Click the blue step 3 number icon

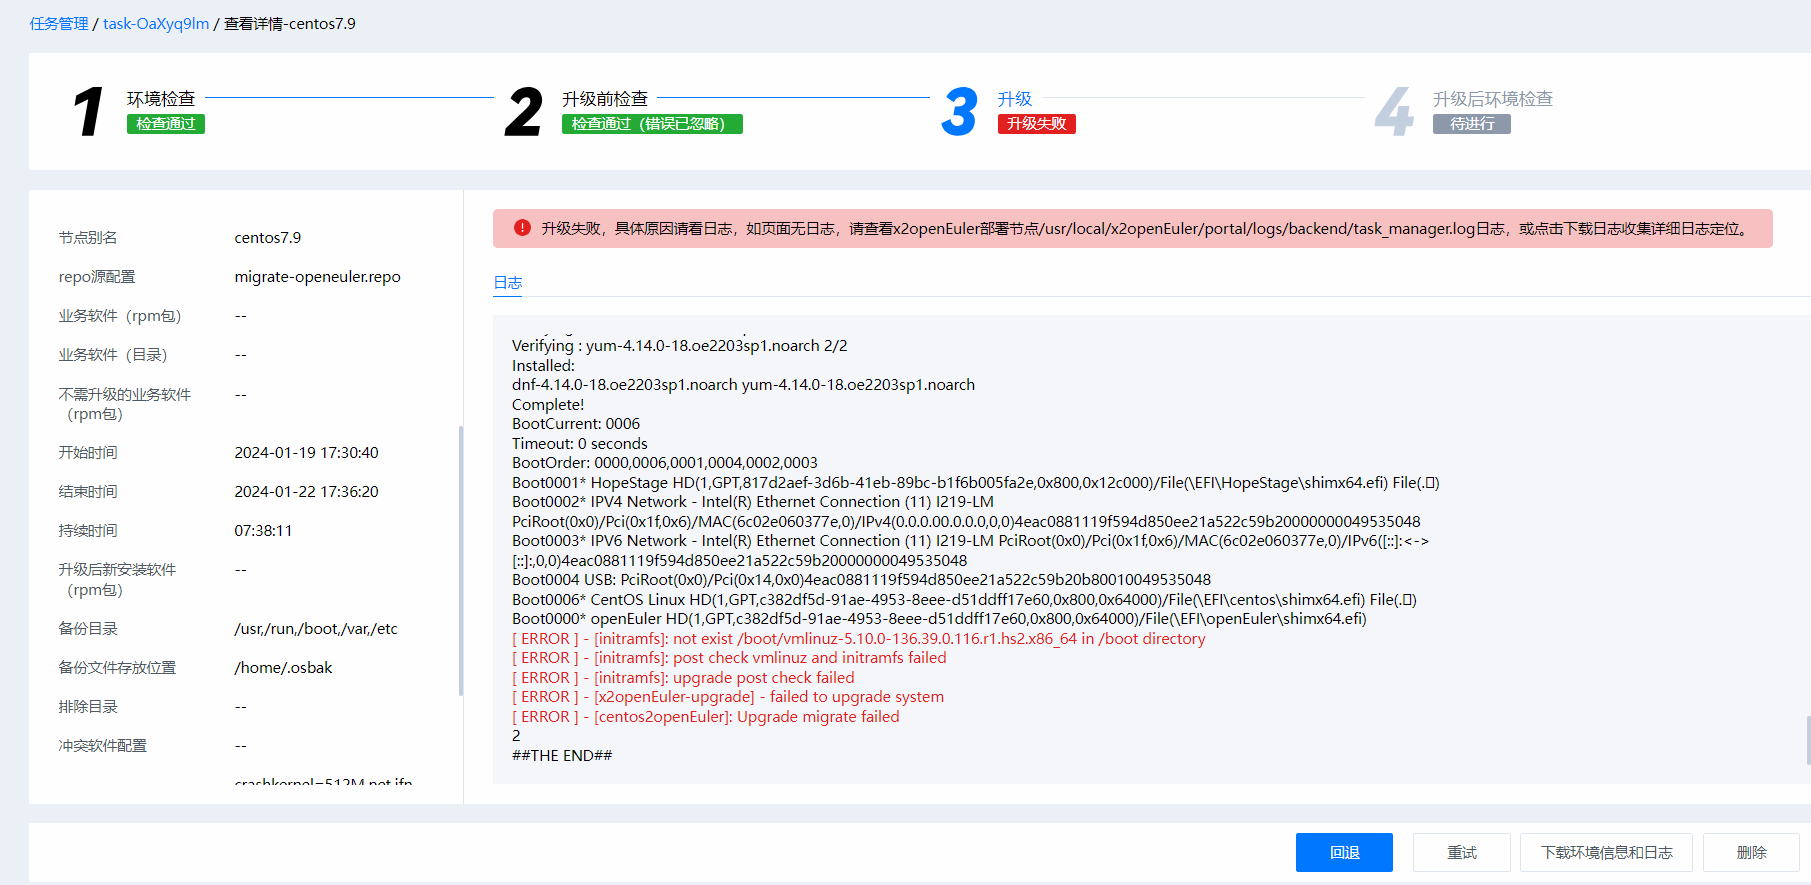click(x=959, y=111)
